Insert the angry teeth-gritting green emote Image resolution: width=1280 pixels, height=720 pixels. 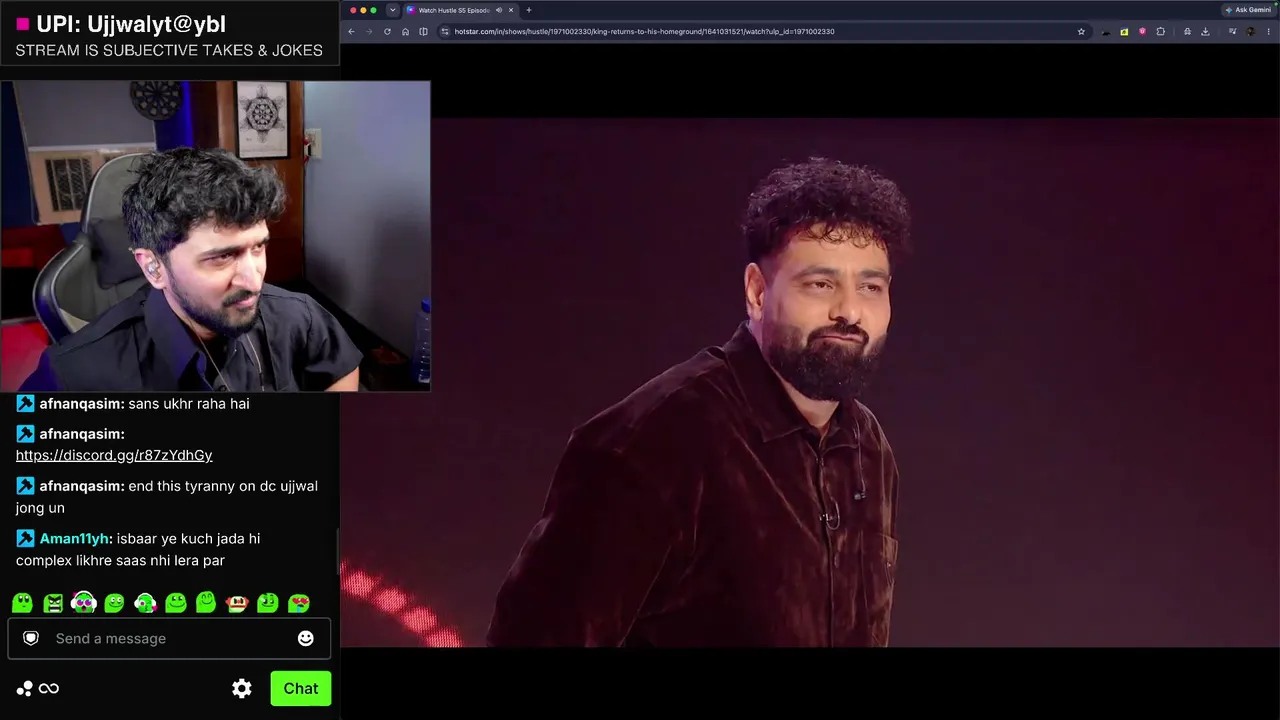click(x=53, y=603)
